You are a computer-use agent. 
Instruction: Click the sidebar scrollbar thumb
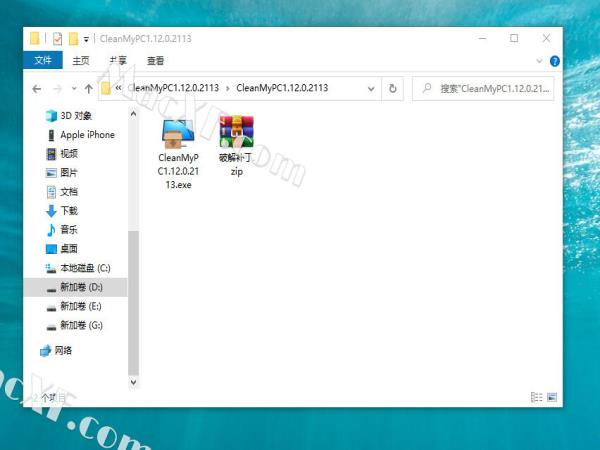(x=133, y=302)
